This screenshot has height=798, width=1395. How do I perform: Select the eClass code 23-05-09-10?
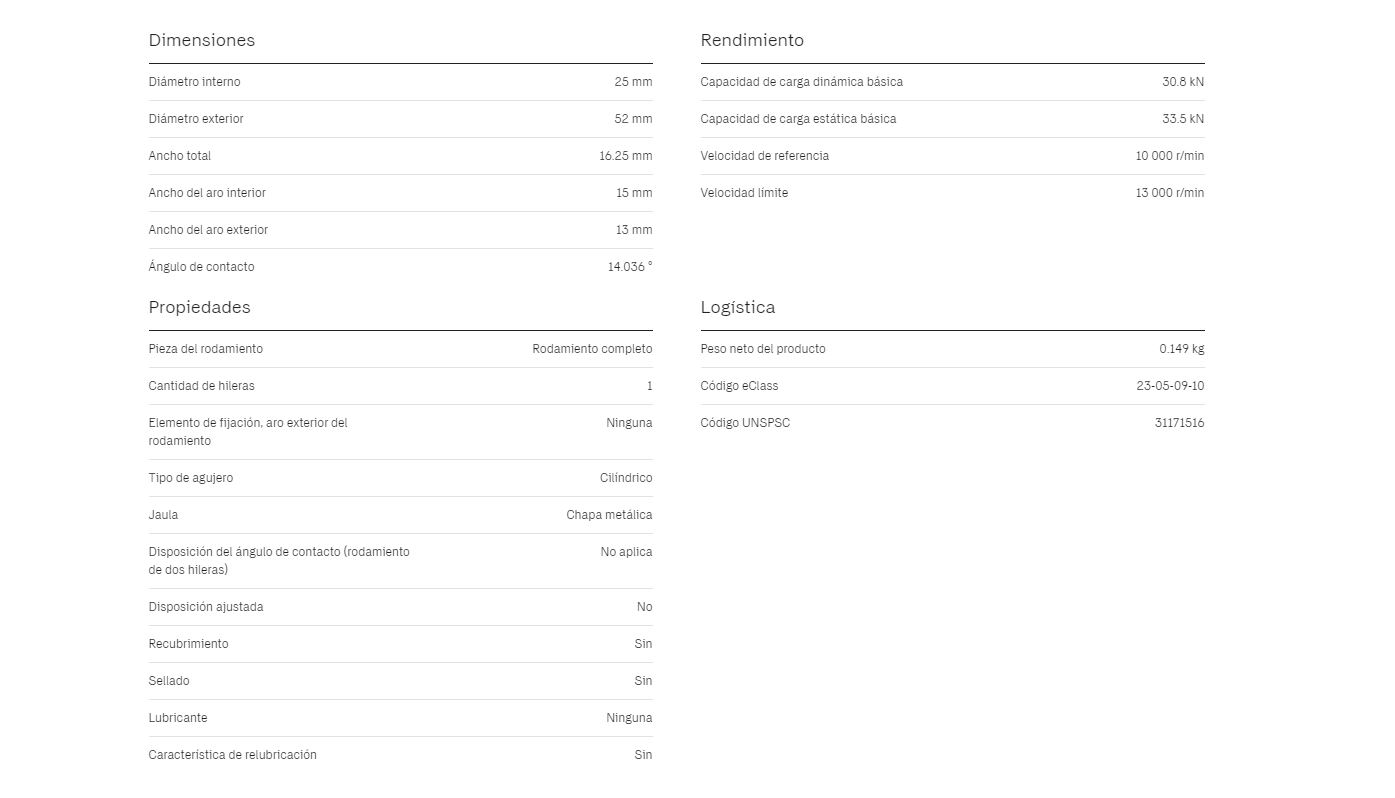coord(1170,386)
